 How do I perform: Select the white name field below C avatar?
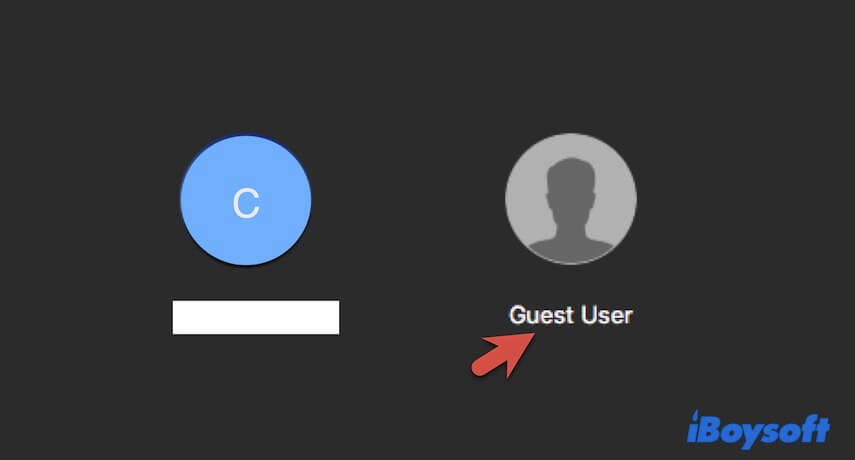[x=256, y=317]
